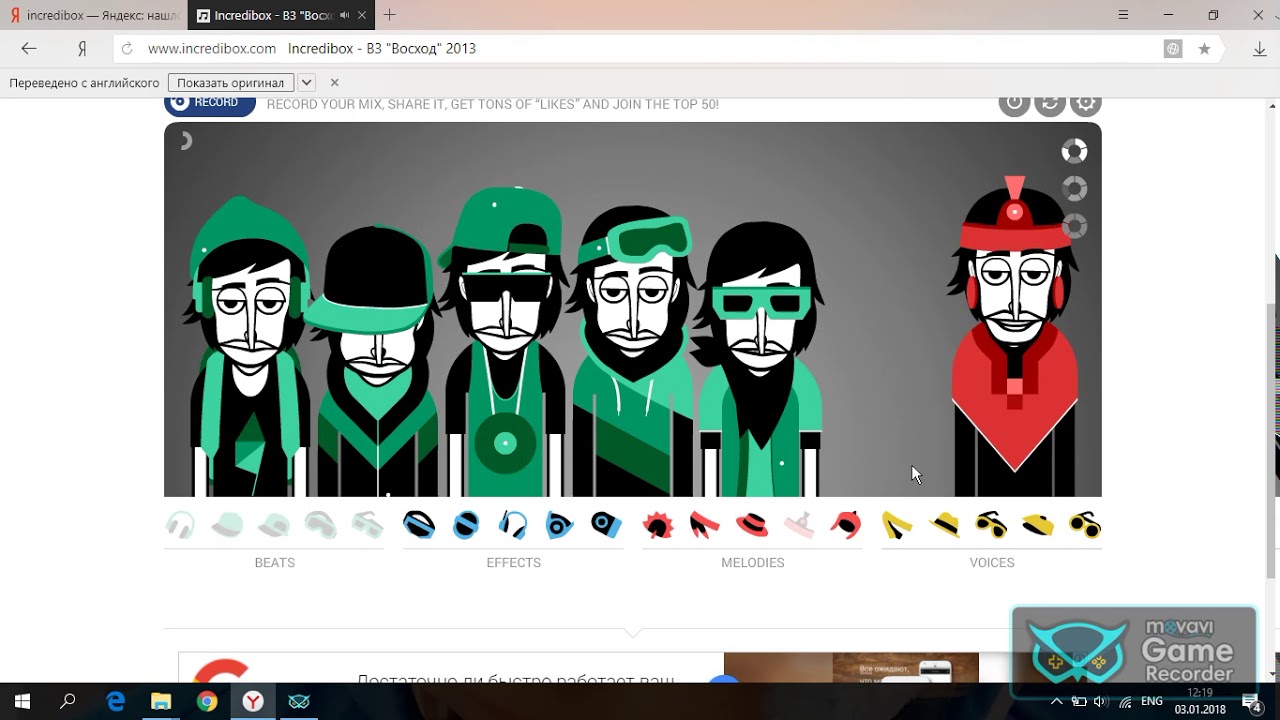This screenshot has height=720, width=1280.
Task: Open the Movavi owl taskbar icon
Action: [299, 702]
